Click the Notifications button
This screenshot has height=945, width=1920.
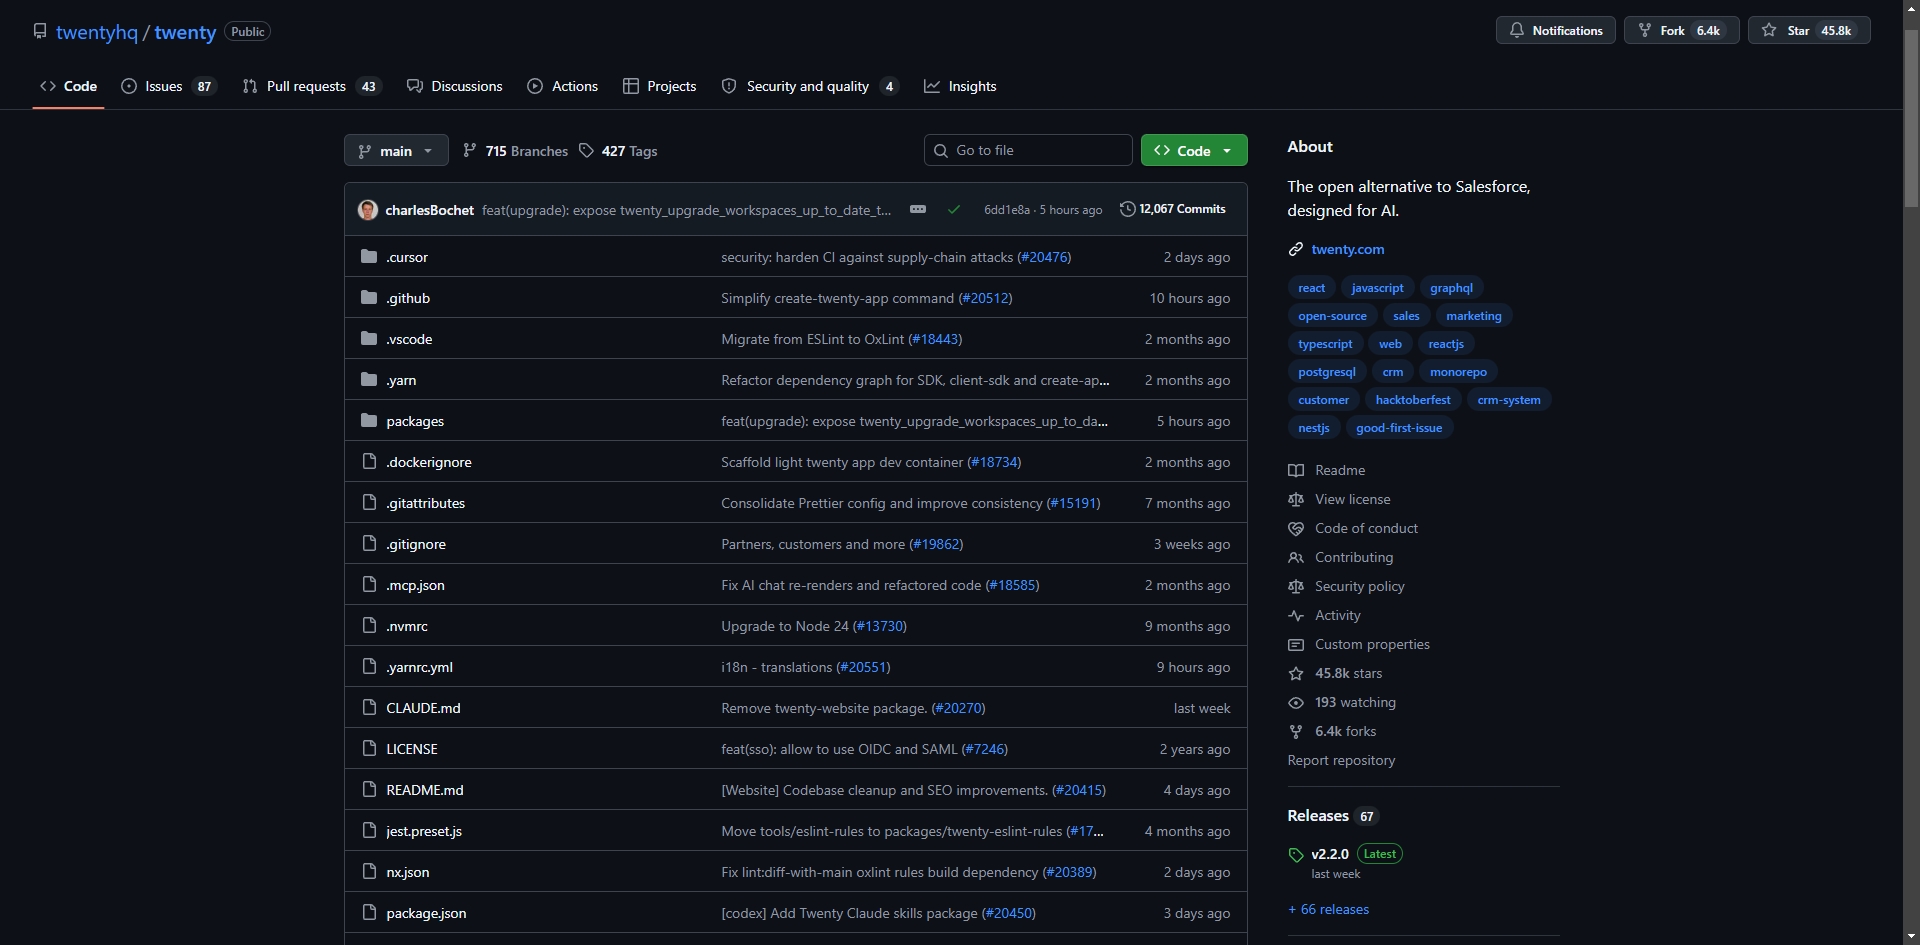click(1556, 31)
